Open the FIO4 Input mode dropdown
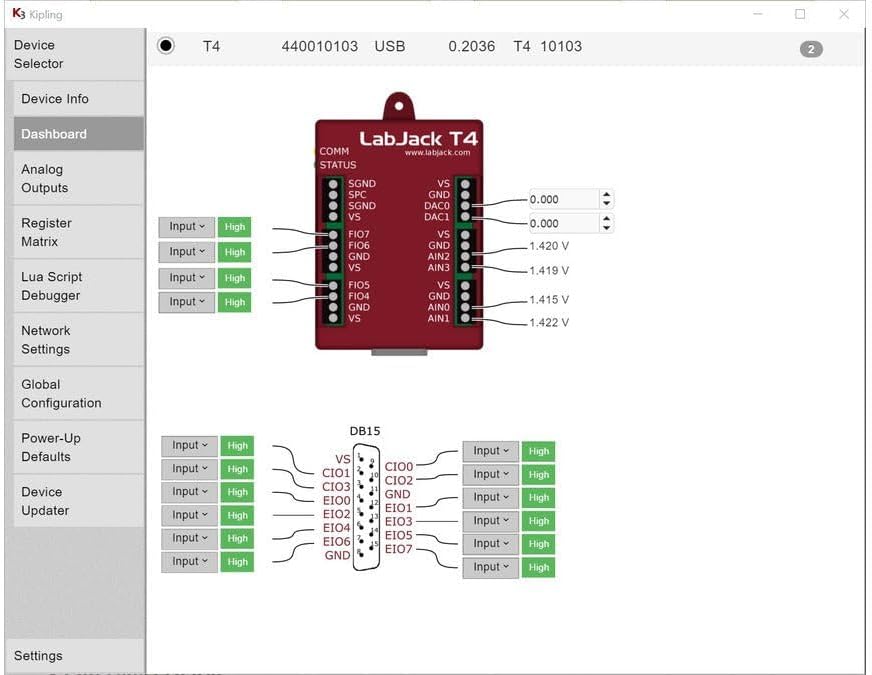The width and height of the screenshot is (872, 675). [x=186, y=302]
